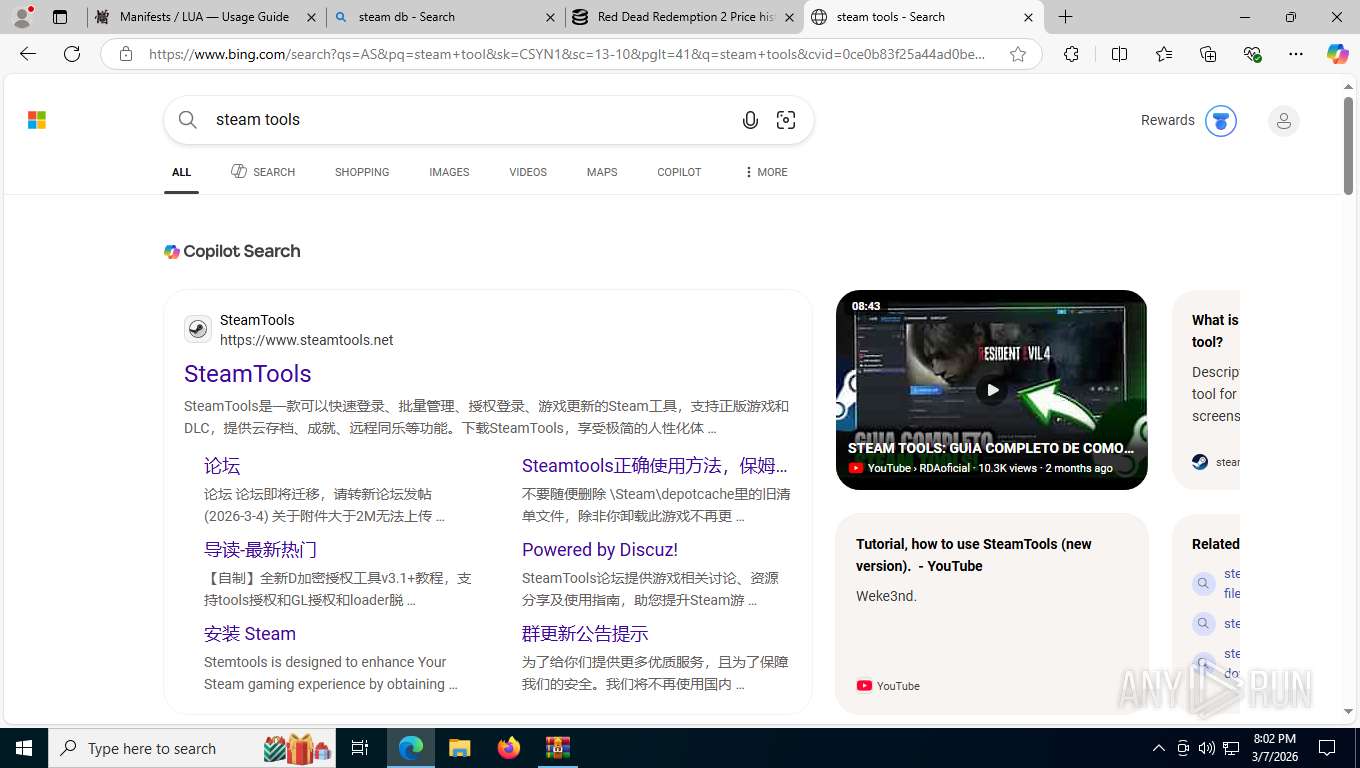Open the SHOPPING results tab

[362, 172]
